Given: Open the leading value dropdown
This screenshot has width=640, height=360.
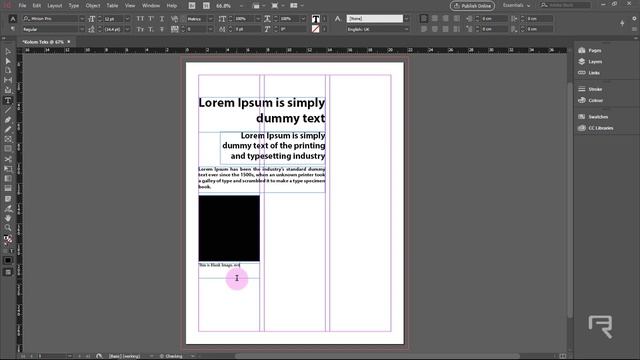Looking at the screenshot, I should [x=127, y=29].
